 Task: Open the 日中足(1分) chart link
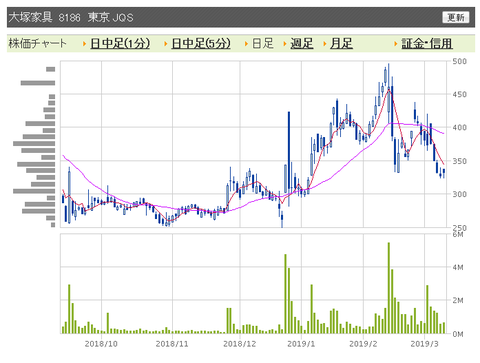tap(120, 43)
